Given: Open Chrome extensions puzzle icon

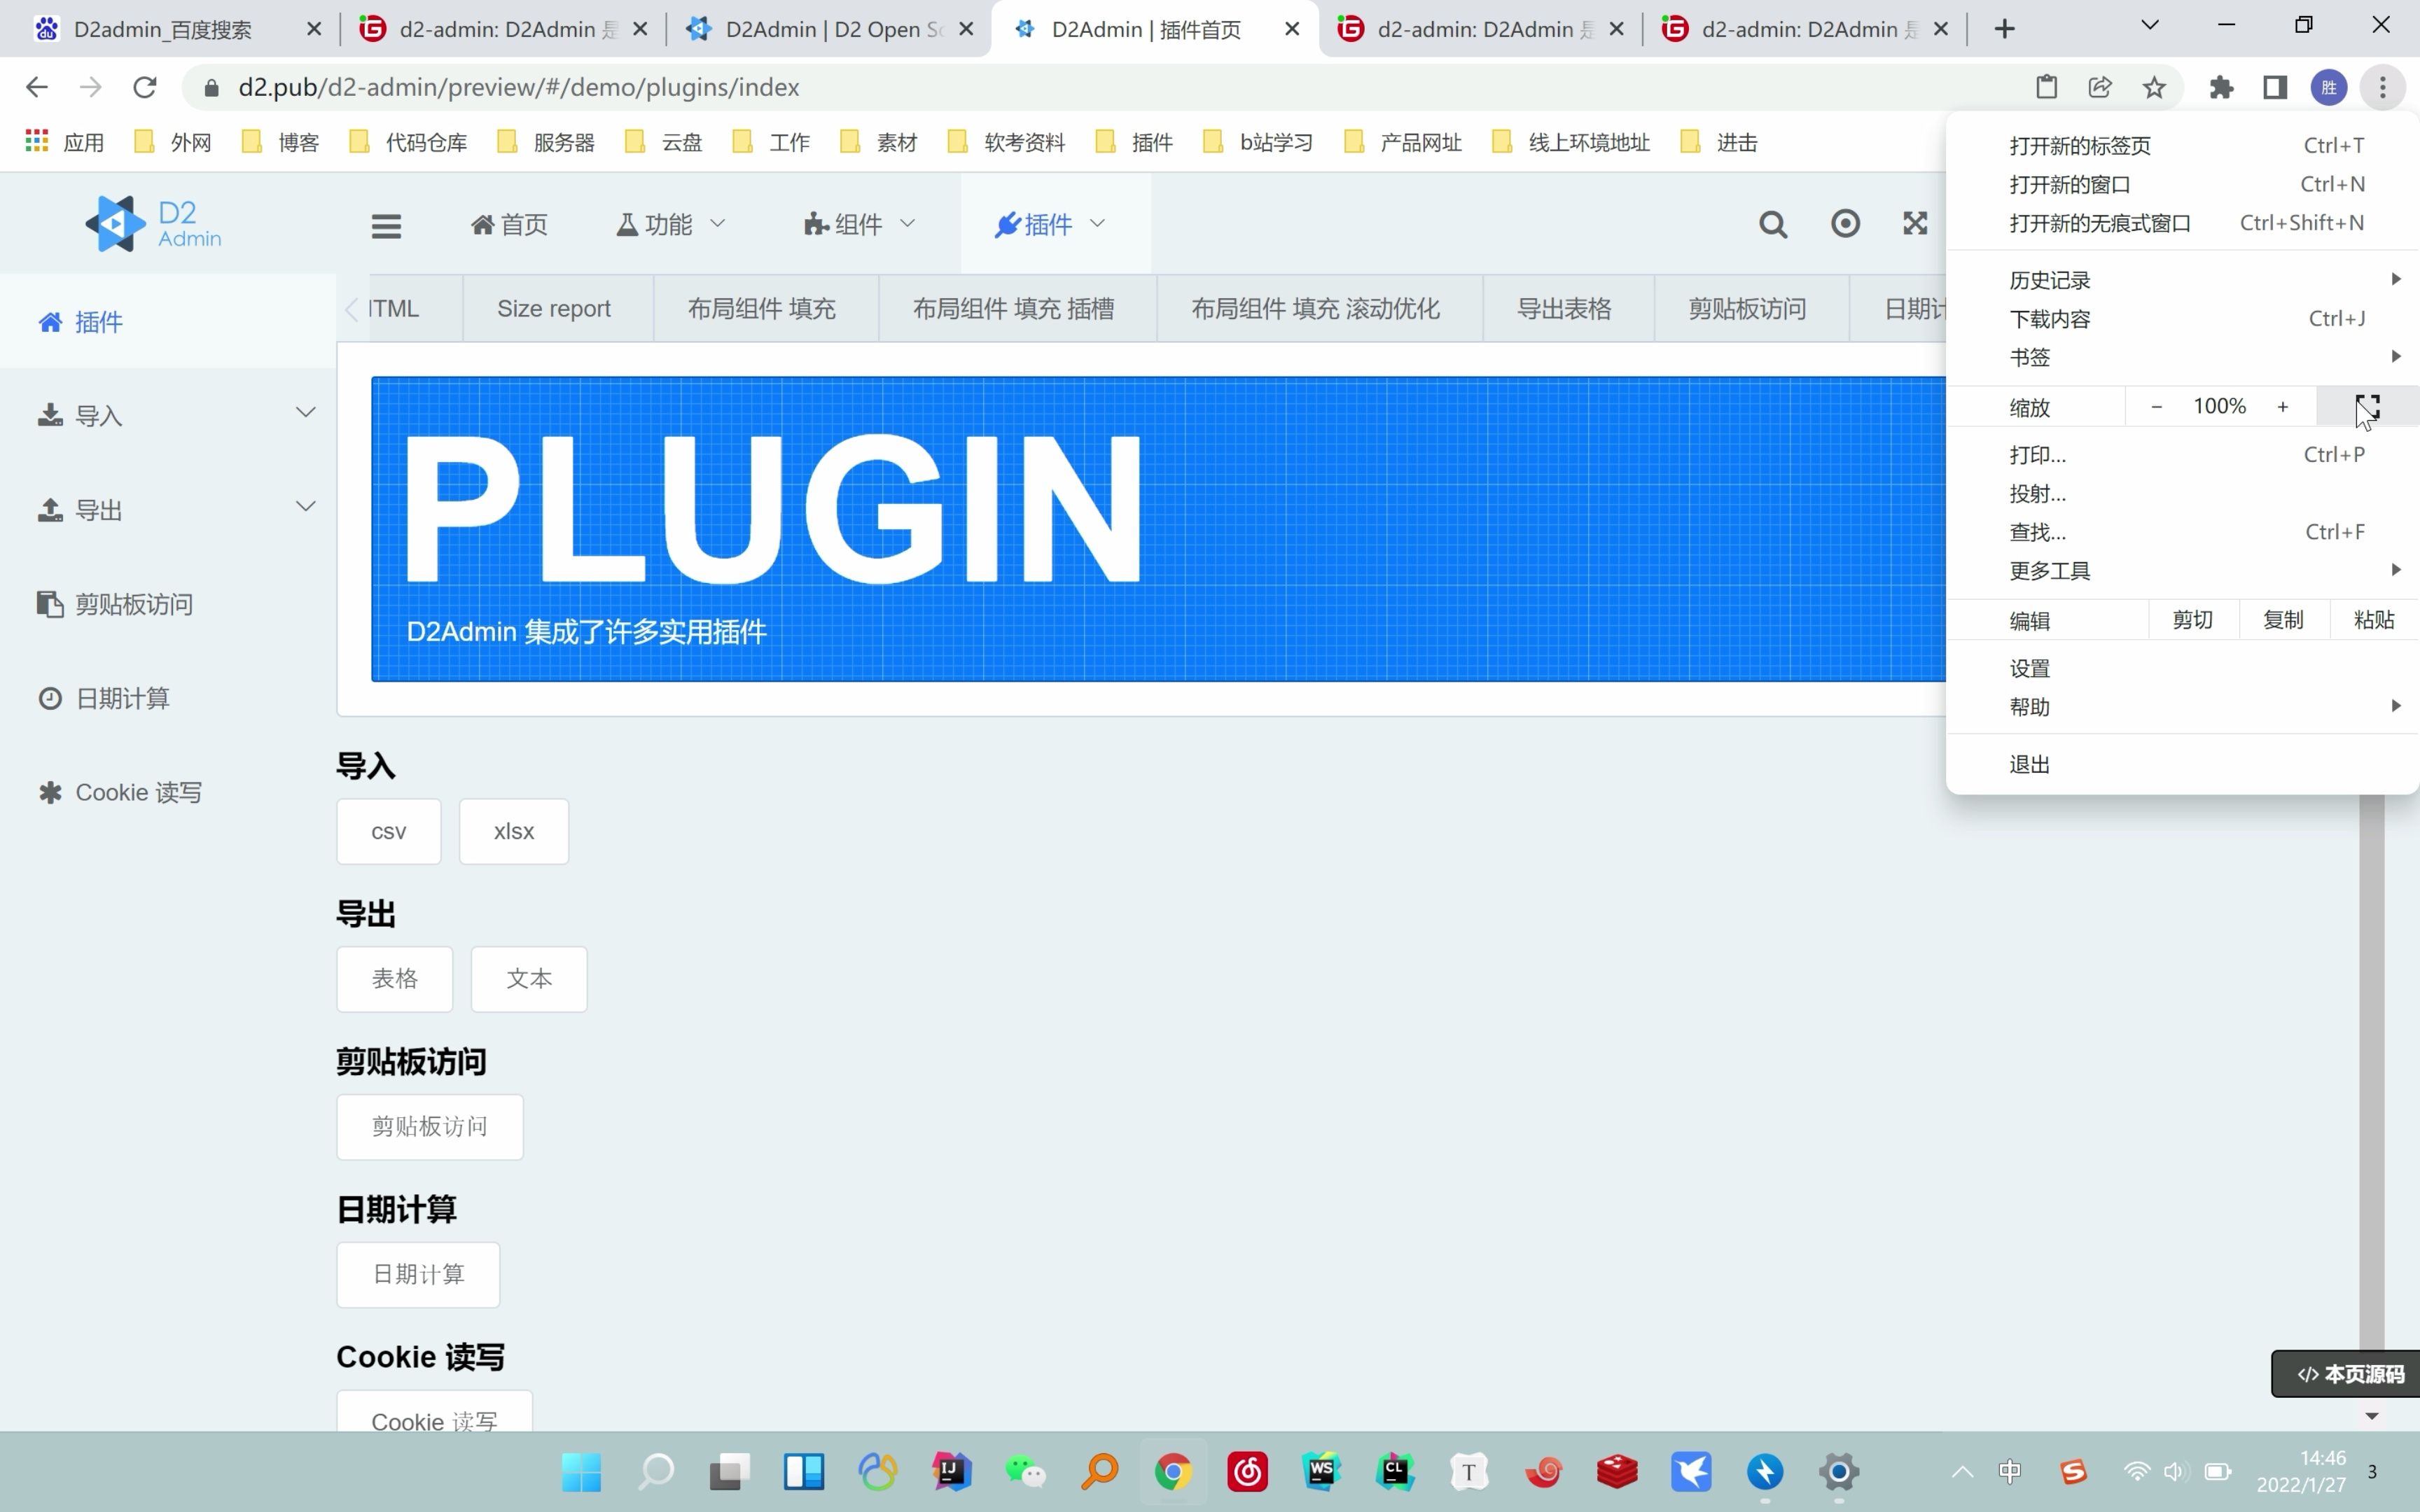Looking at the screenshot, I should coord(2221,87).
